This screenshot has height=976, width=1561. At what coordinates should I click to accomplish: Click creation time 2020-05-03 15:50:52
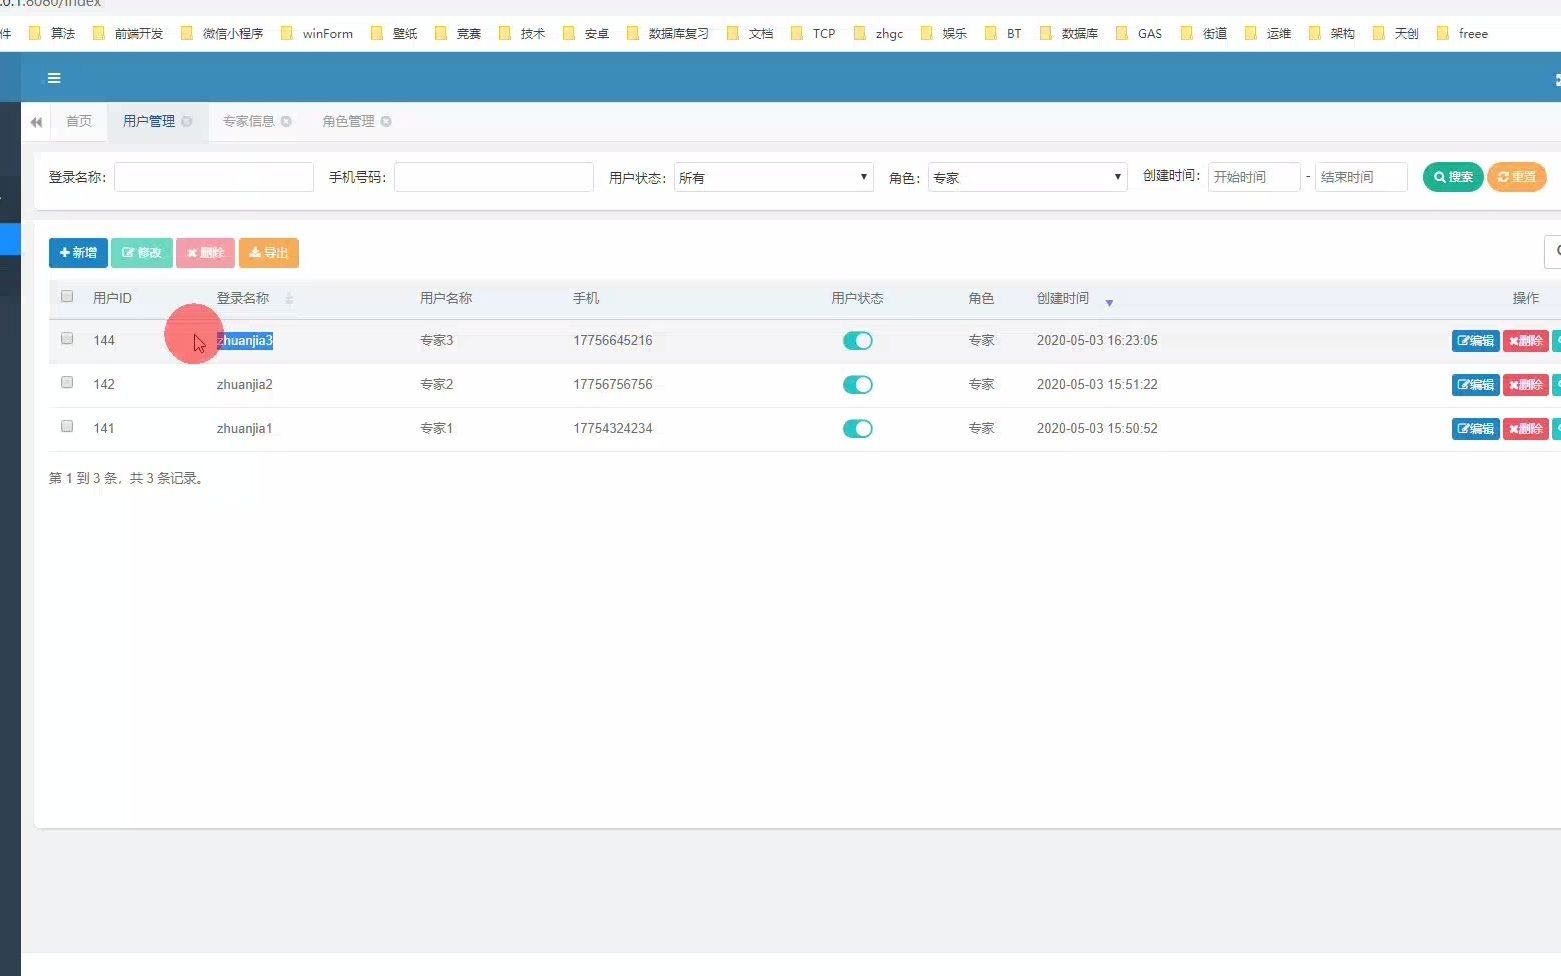(x=1097, y=428)
